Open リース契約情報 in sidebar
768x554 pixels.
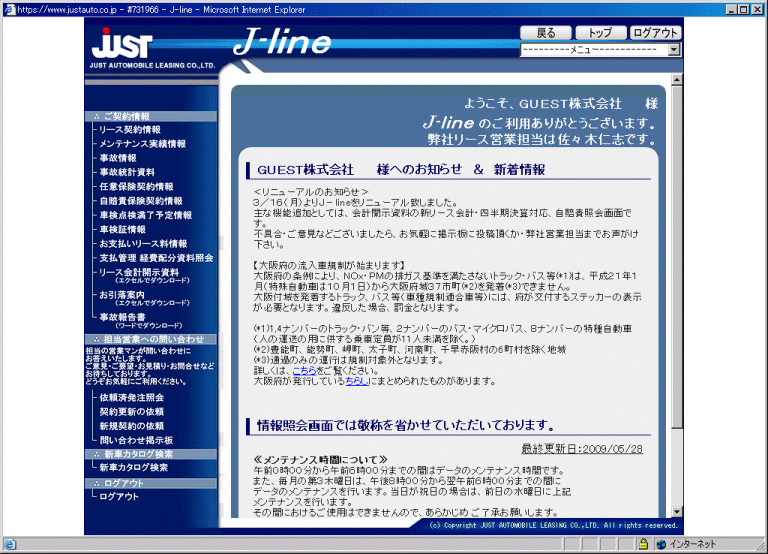(130, 130)
